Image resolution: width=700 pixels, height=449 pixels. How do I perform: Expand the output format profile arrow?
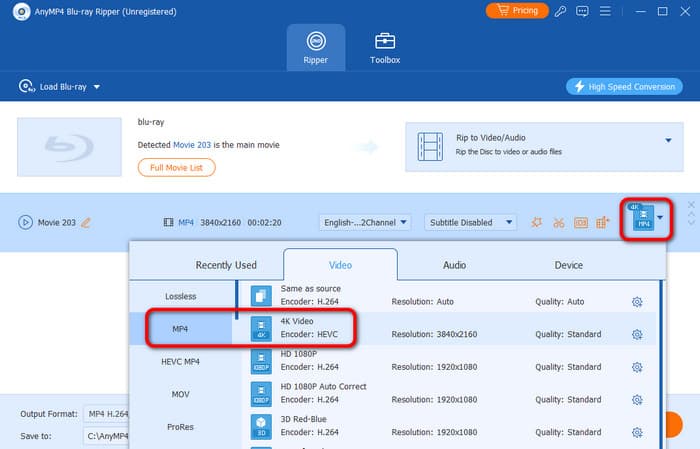(660, 218)
